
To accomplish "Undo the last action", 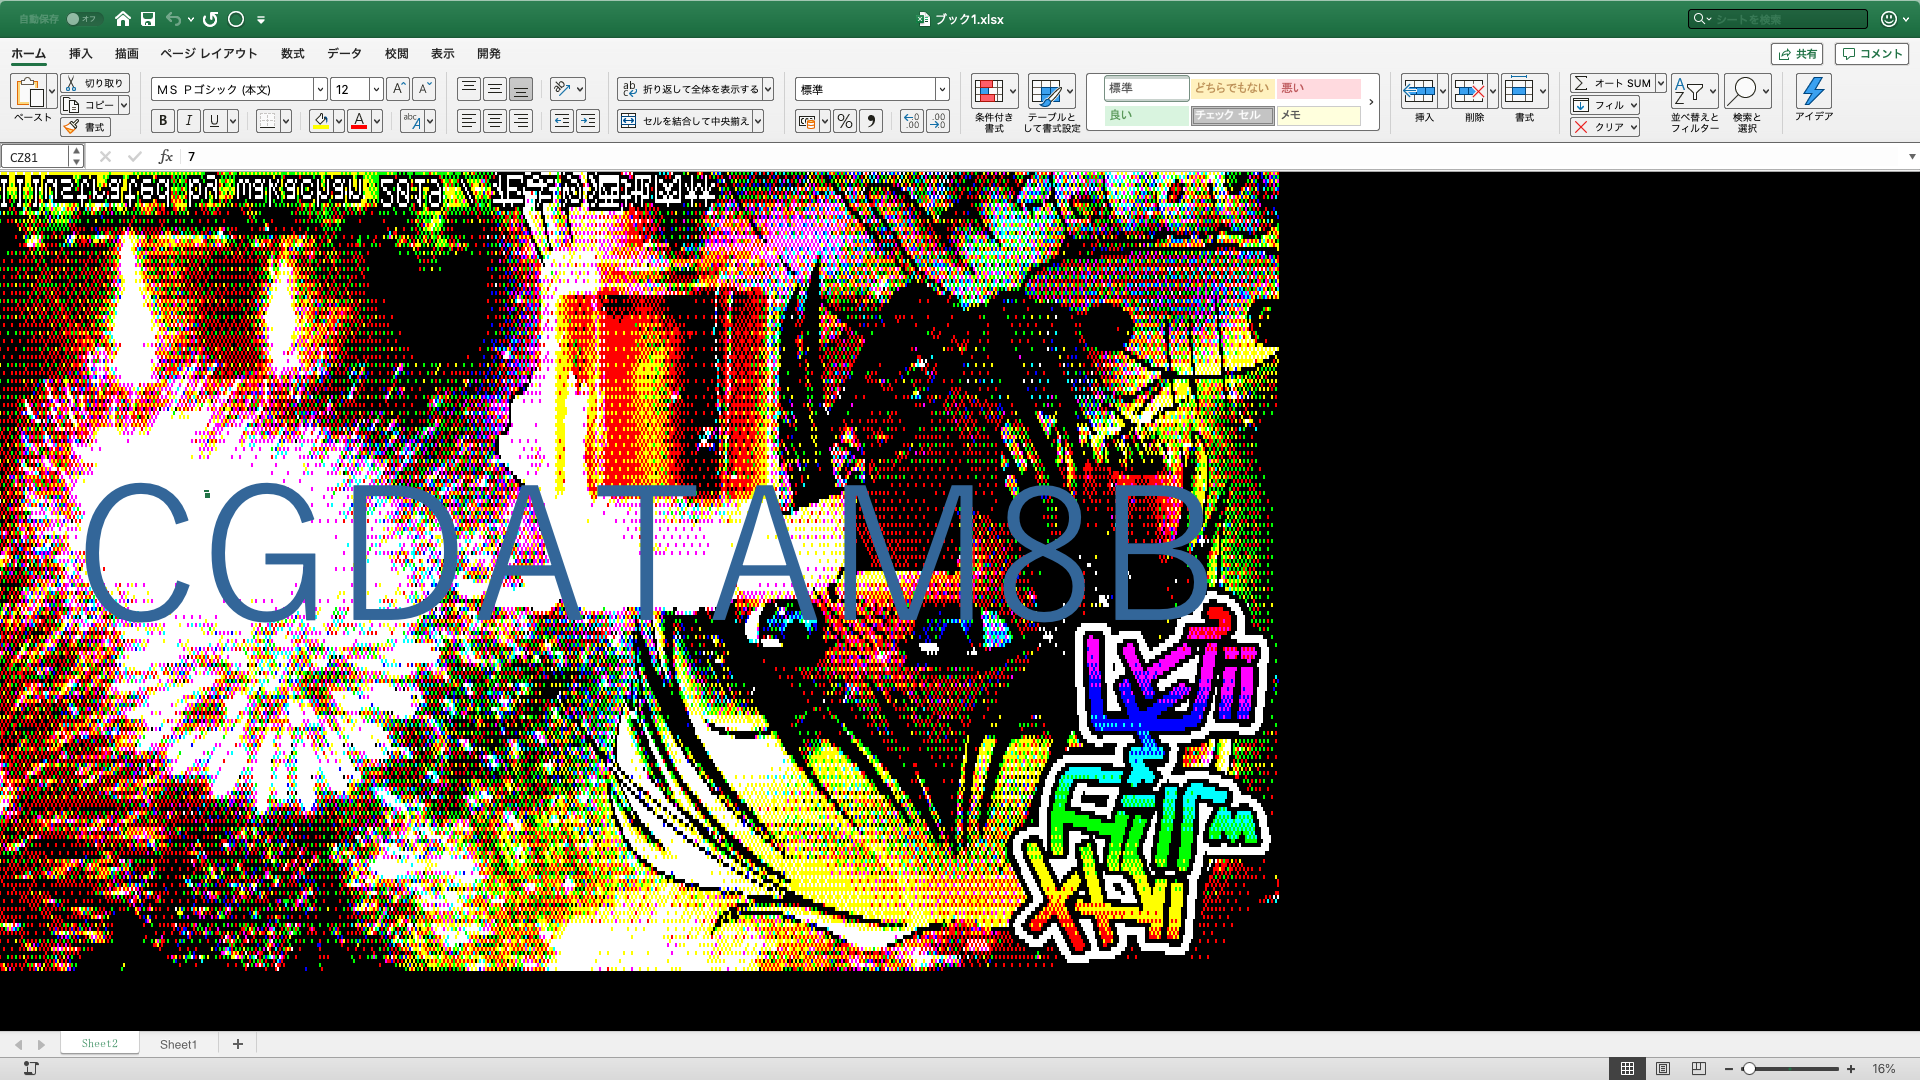I will pyautogui.click(x=174, y=19).
